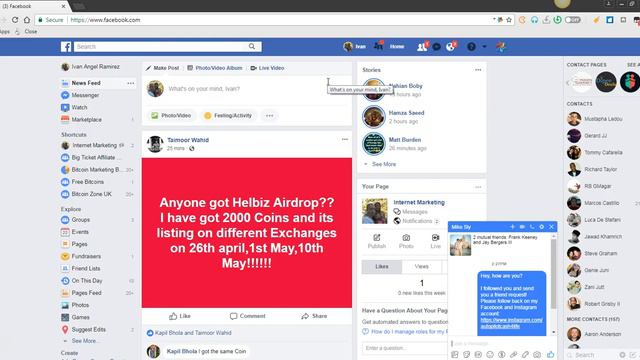The image size is (640, 360).
Task: Select the Views tab on Your Page
Action: (x=422, y=267)
